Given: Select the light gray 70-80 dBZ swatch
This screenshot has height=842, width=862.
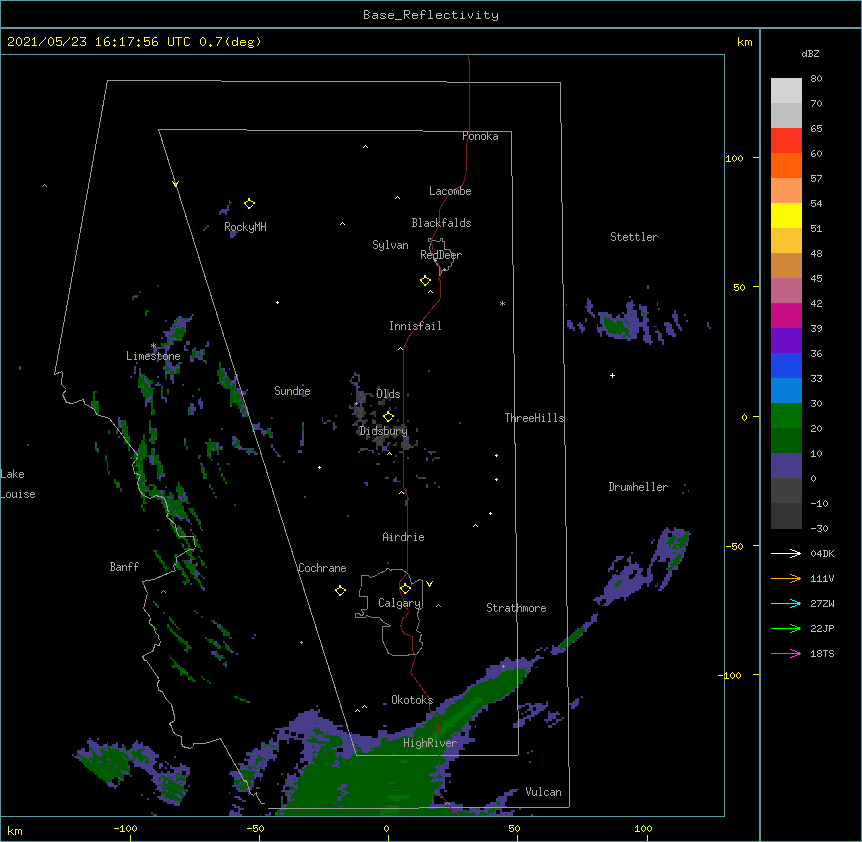Looking at the screenshot, I should [x=786, y=91].
